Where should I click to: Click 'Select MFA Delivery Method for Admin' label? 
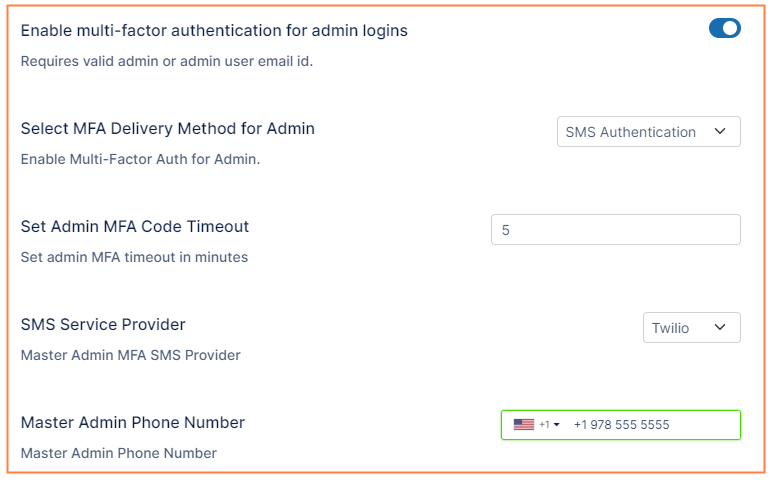[168, 128]
